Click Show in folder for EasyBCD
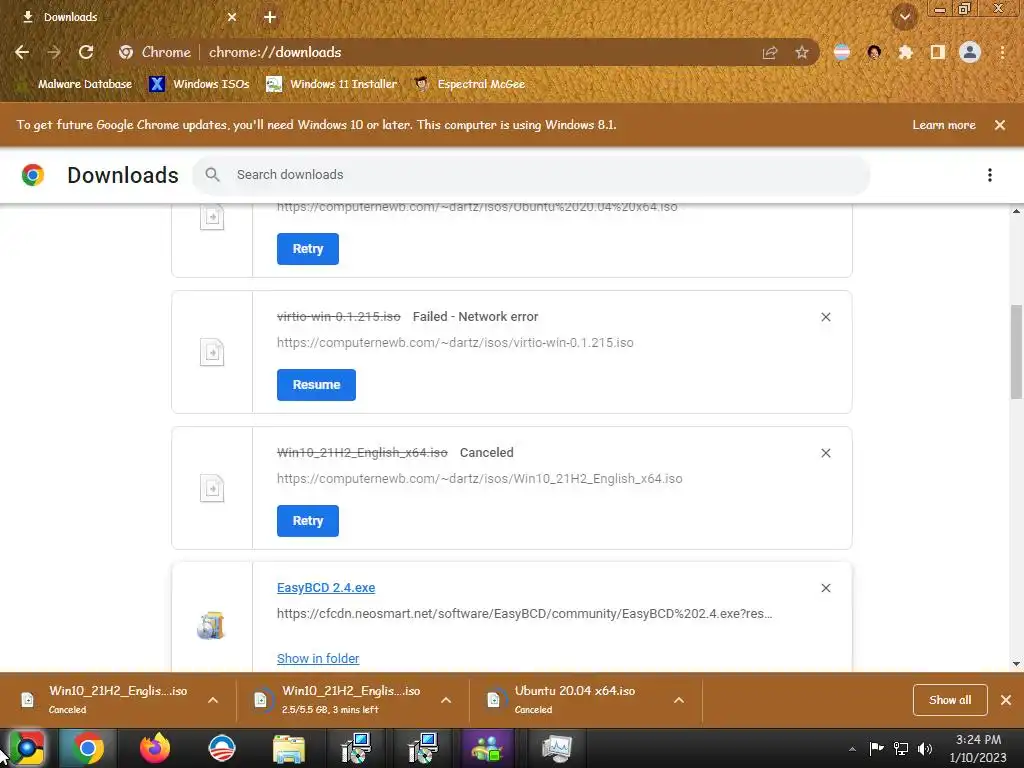 pyautogui.click(x=318, y=658)
